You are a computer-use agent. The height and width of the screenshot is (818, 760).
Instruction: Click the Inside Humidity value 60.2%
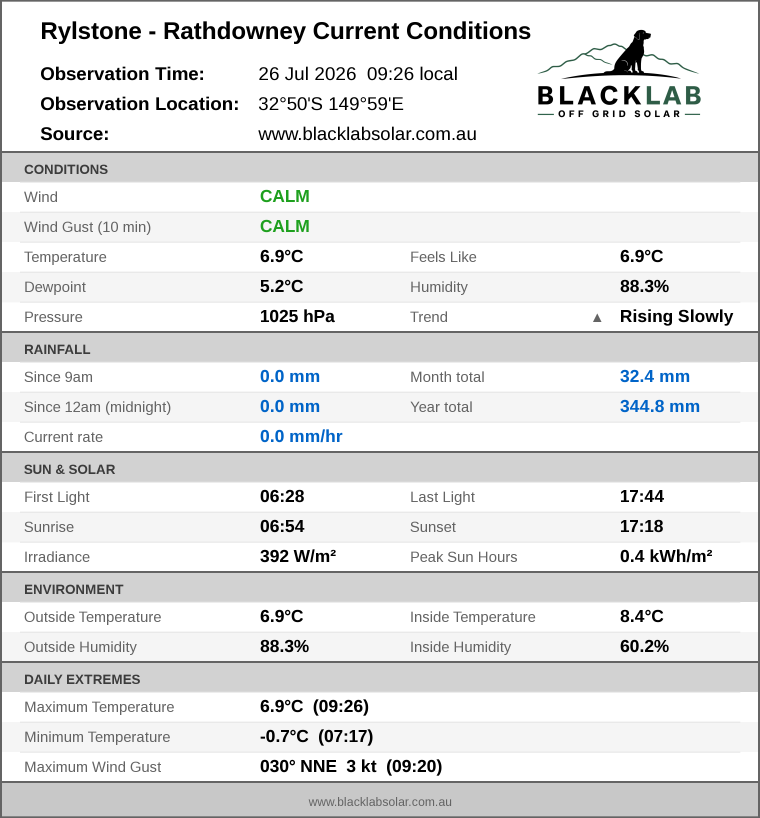tap(644, 646)
